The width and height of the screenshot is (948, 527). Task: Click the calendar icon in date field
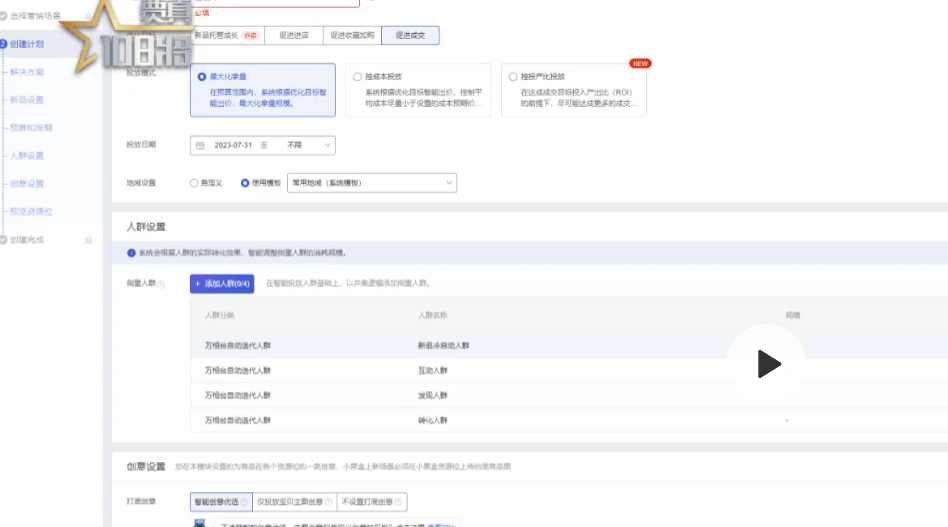200,145
